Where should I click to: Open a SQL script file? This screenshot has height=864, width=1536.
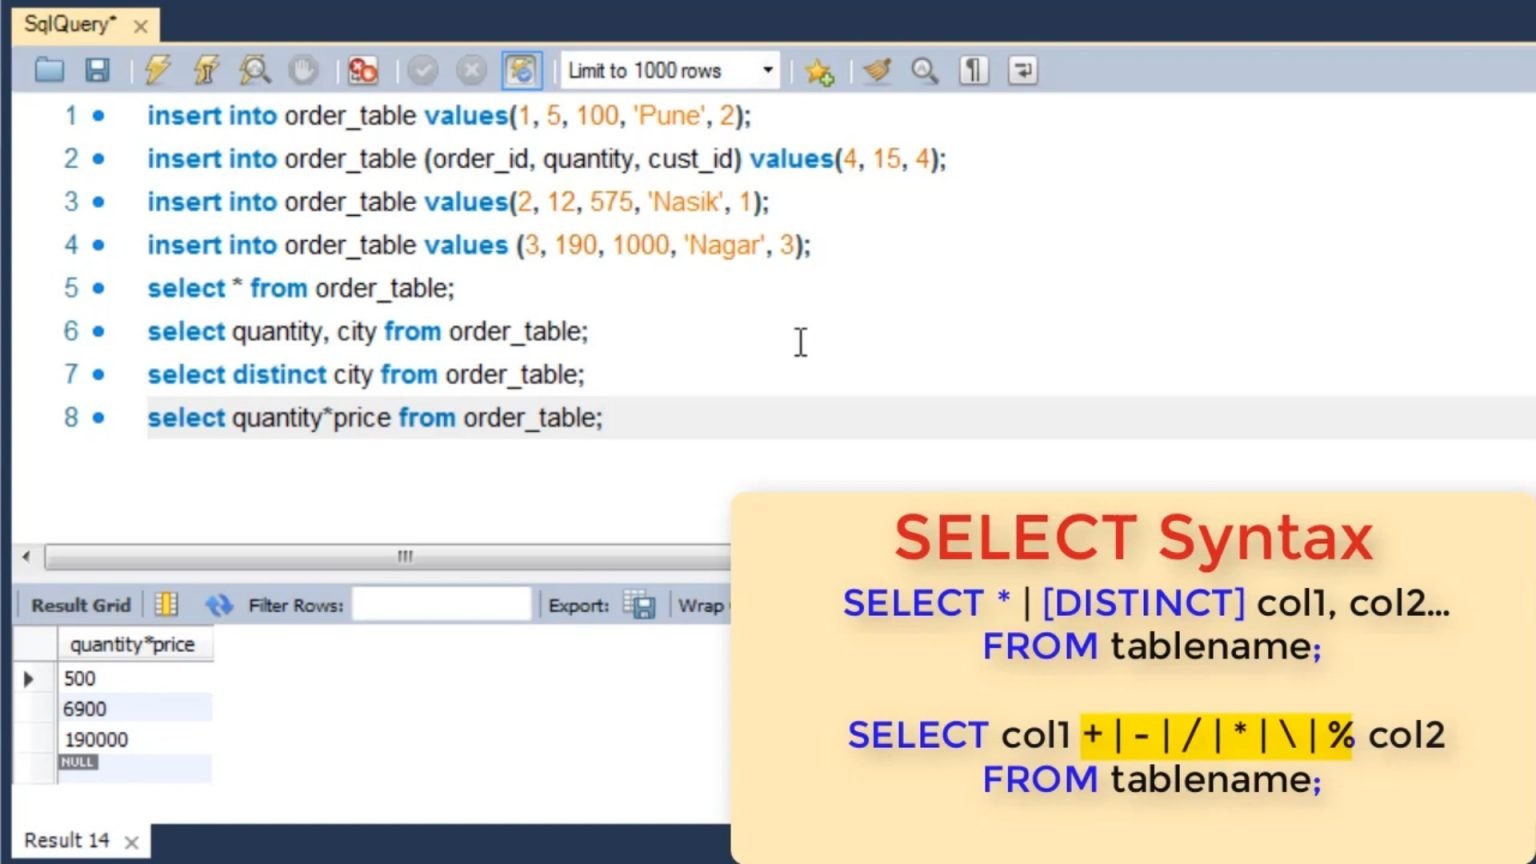coord(48,70)
